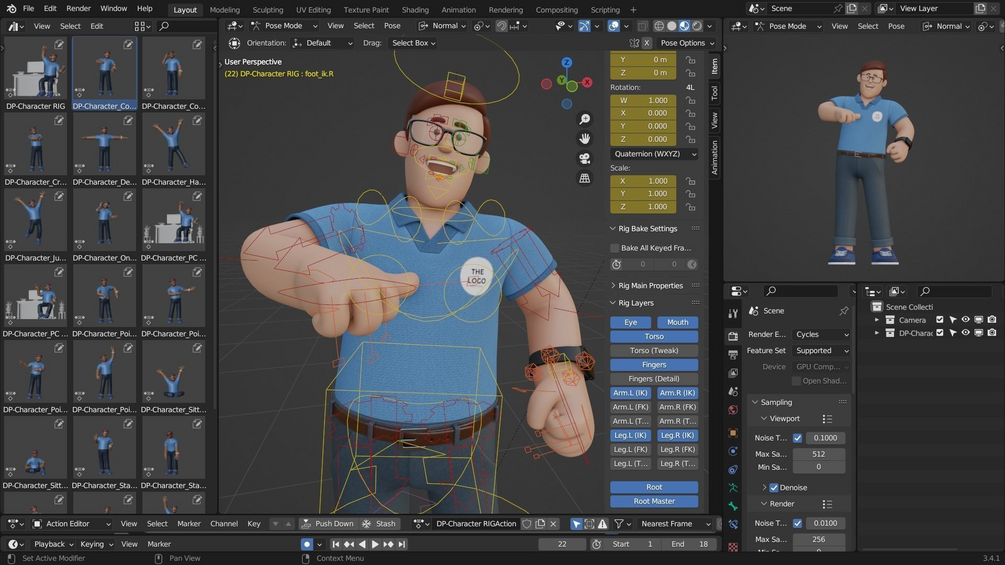Image resolution: width=1005 pixels, height=565 pixels.
Task: Open the Render properties tab icon
Action: (x=733, y=336)
